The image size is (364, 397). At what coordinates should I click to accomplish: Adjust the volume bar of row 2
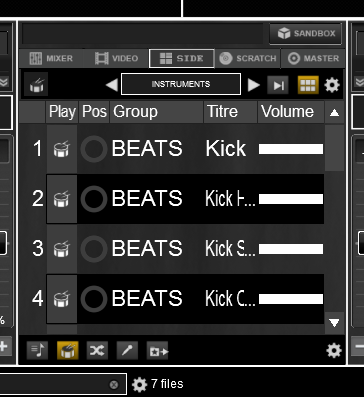[291, 199]
